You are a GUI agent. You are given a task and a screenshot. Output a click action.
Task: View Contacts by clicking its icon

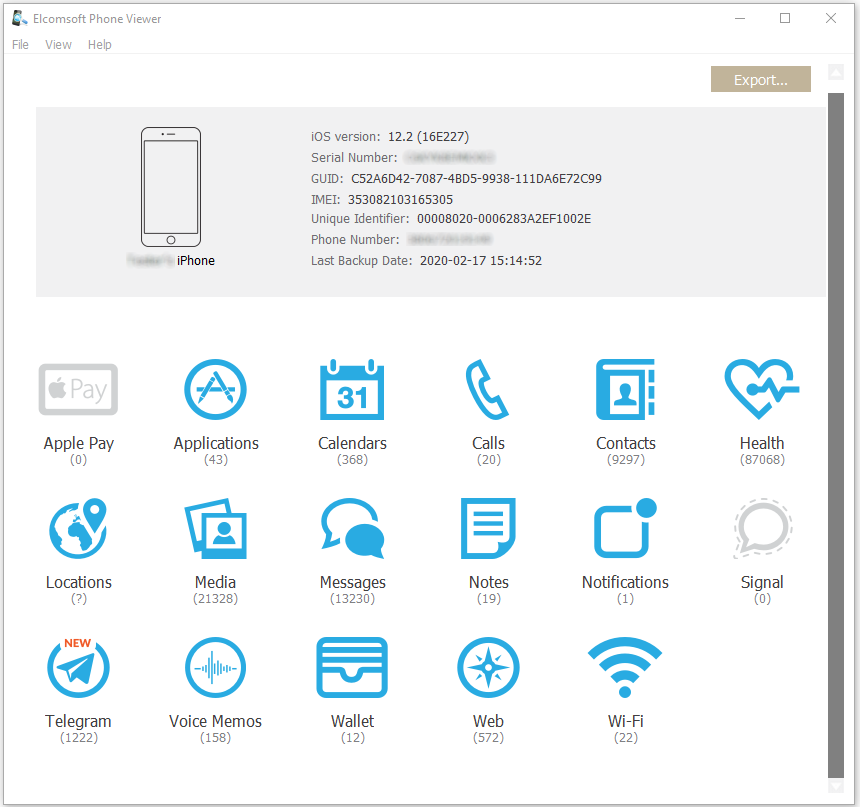(x=625, y=389)
